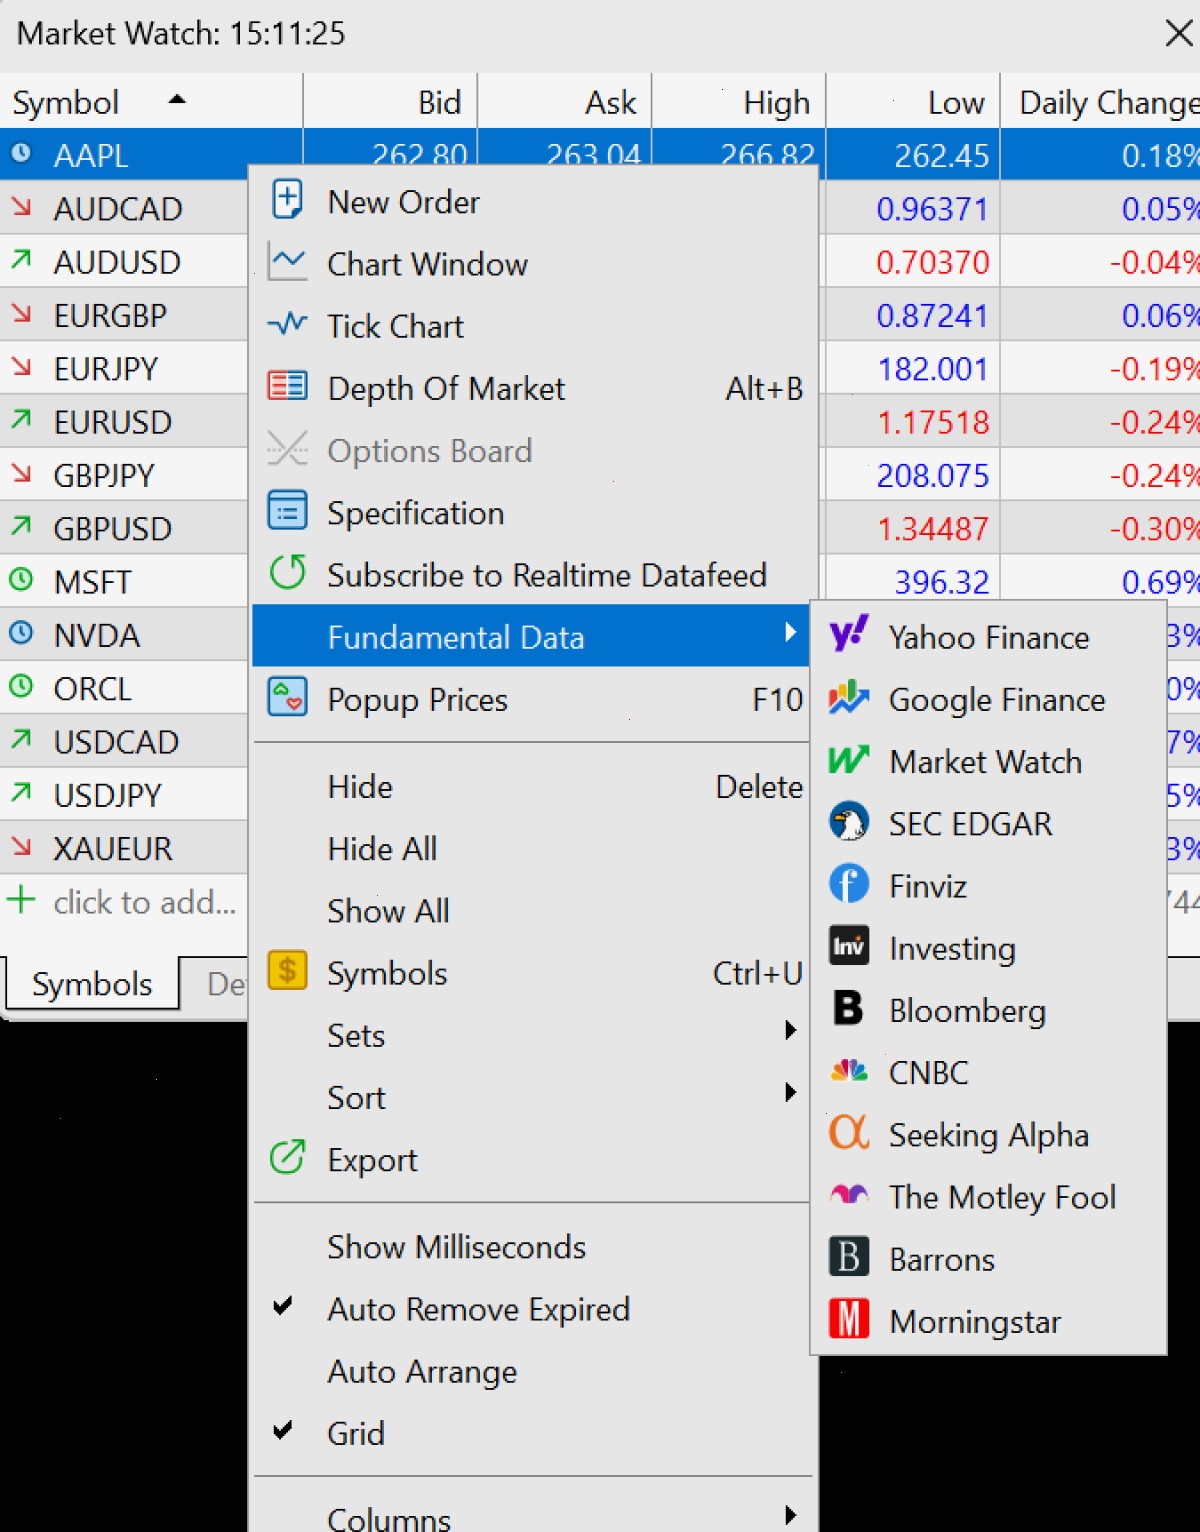
Task: Select the XAUEUR symbol row
Action: point(124,848)
